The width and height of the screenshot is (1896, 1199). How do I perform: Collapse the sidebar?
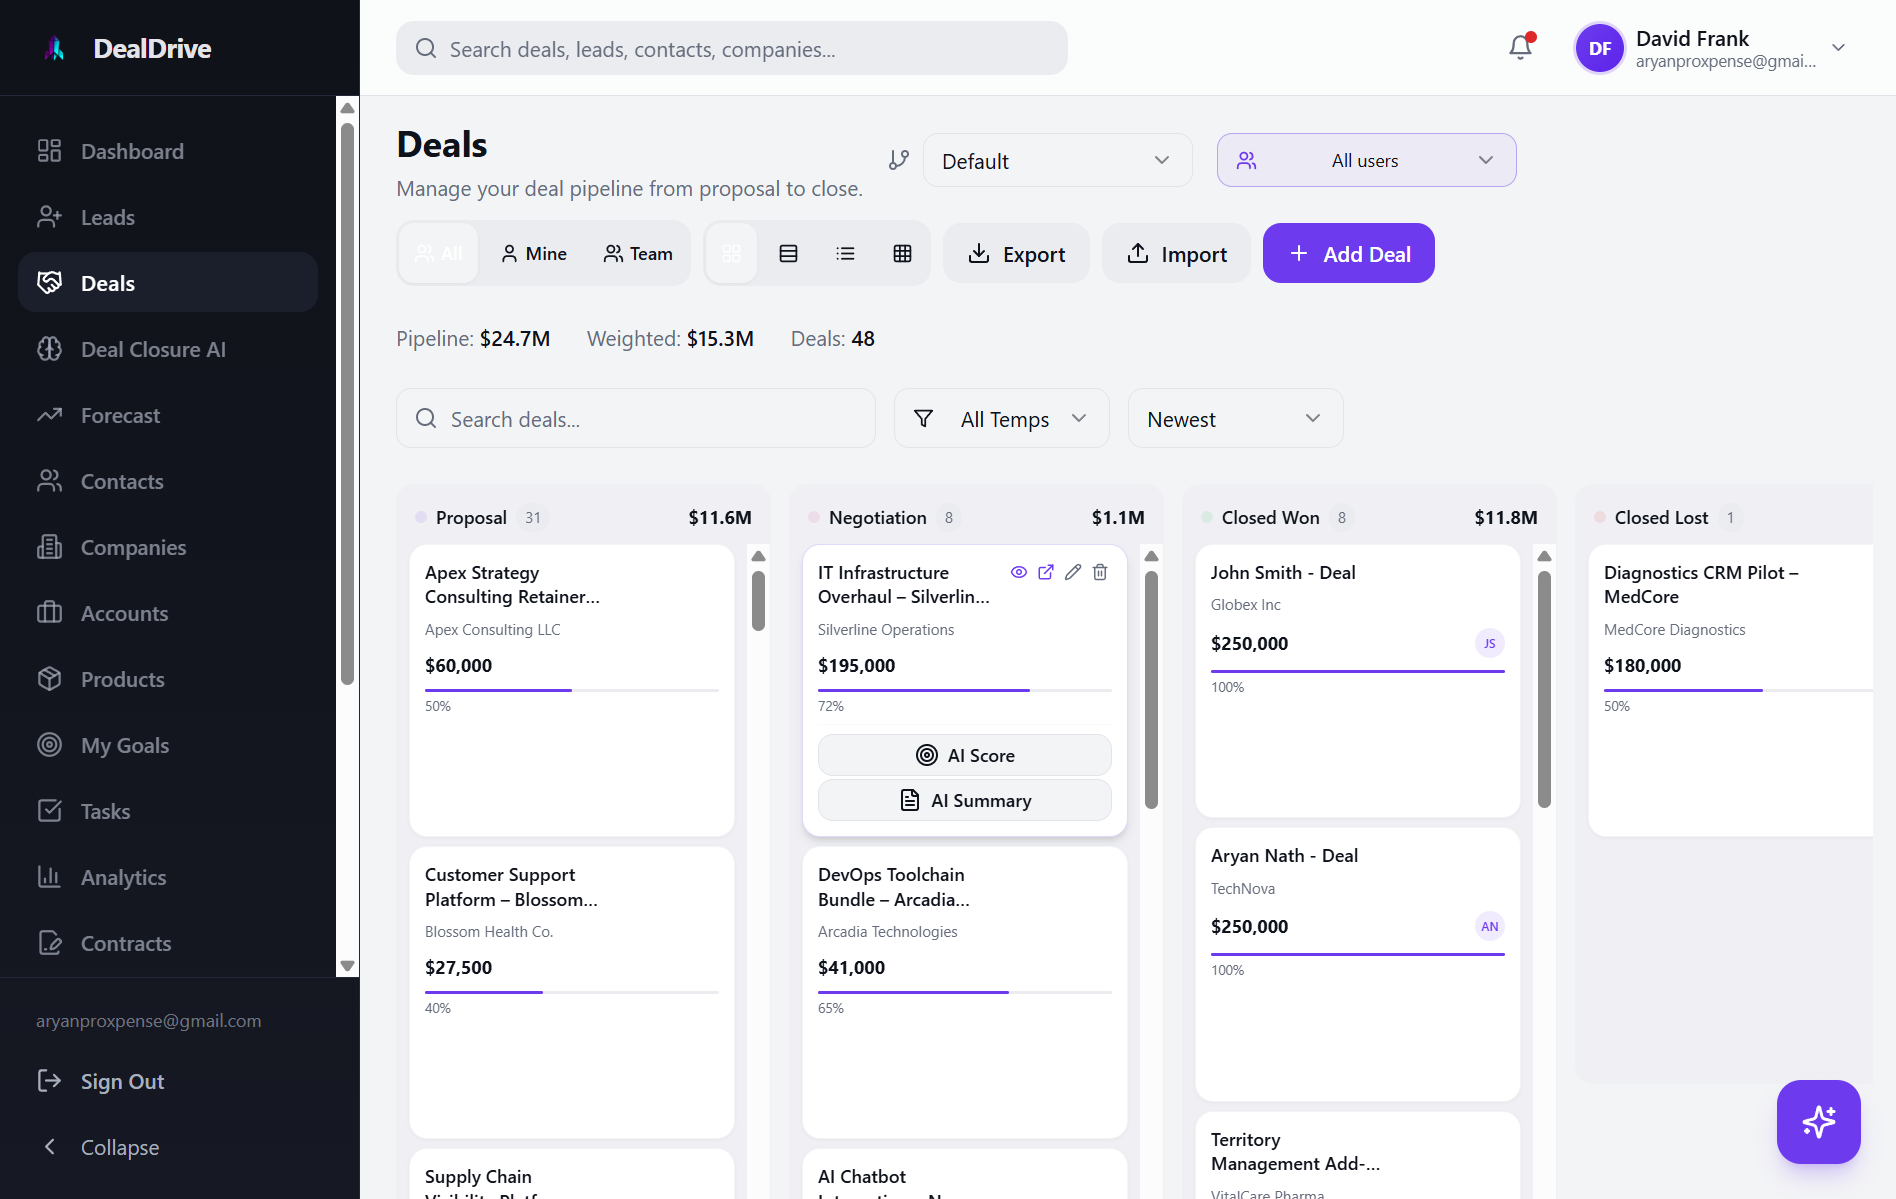(x=100, y=1147)
